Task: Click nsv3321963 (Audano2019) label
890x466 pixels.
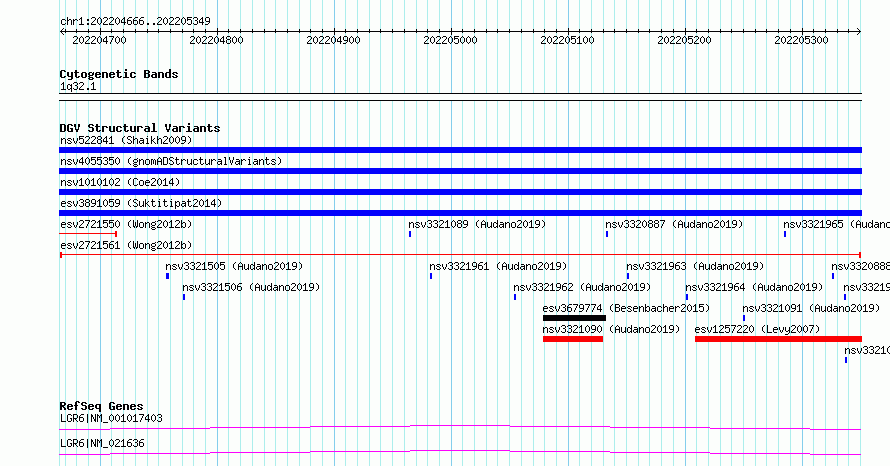Action: click(x=695, y=266)
